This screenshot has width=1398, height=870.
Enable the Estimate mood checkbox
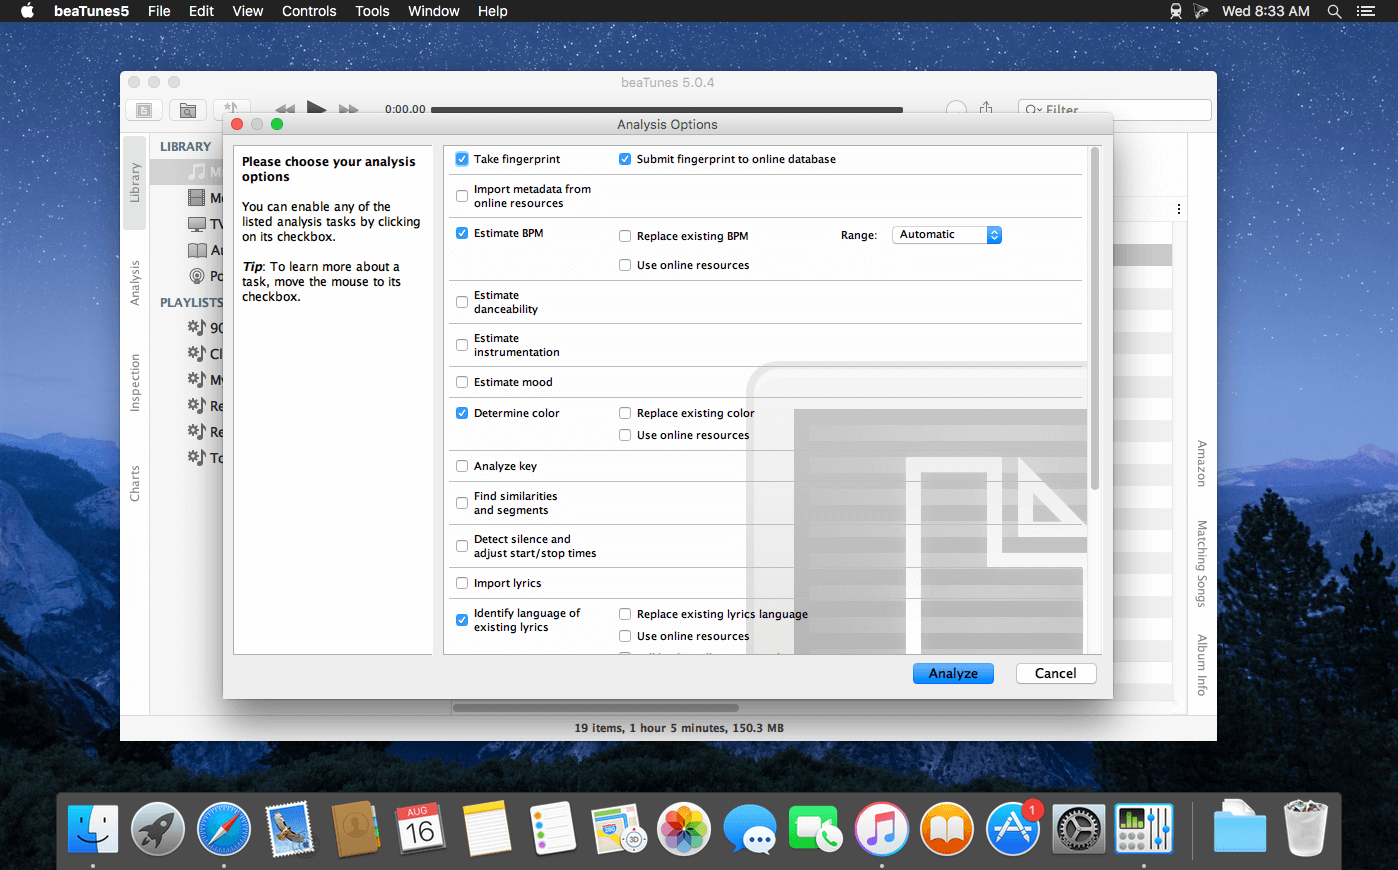462,382
